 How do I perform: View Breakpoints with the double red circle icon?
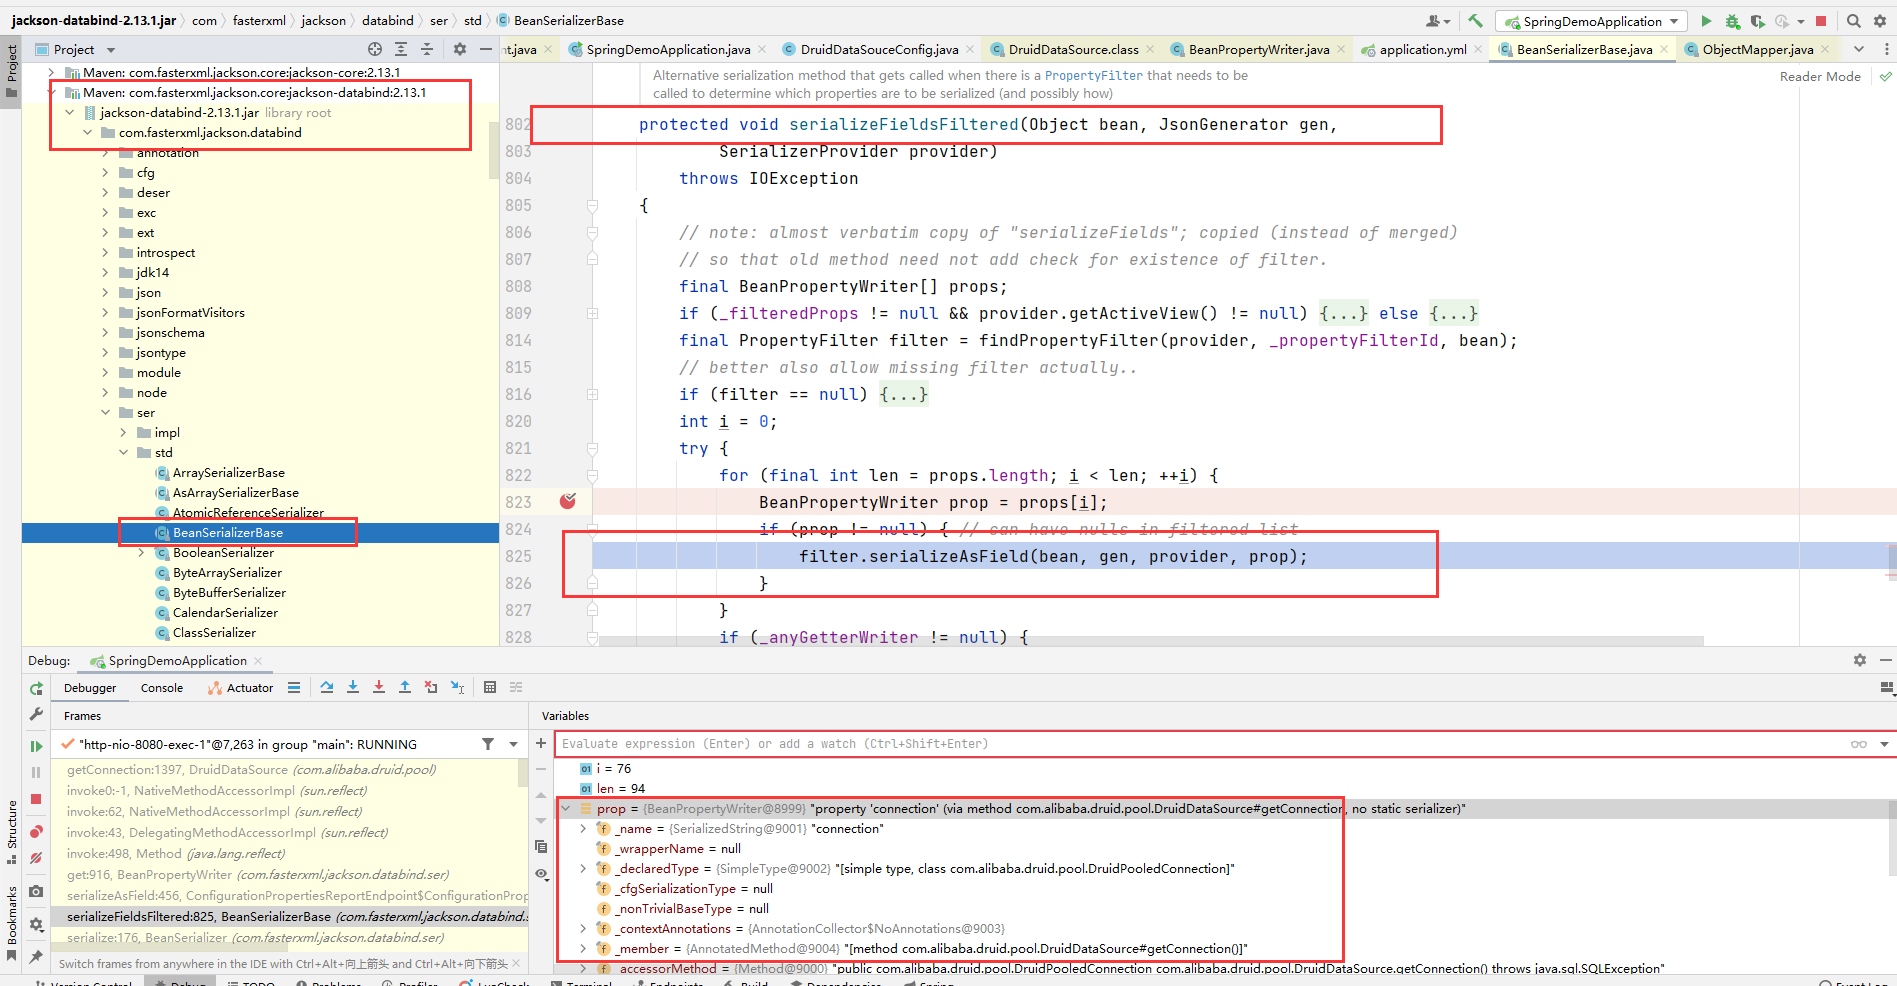36,831
